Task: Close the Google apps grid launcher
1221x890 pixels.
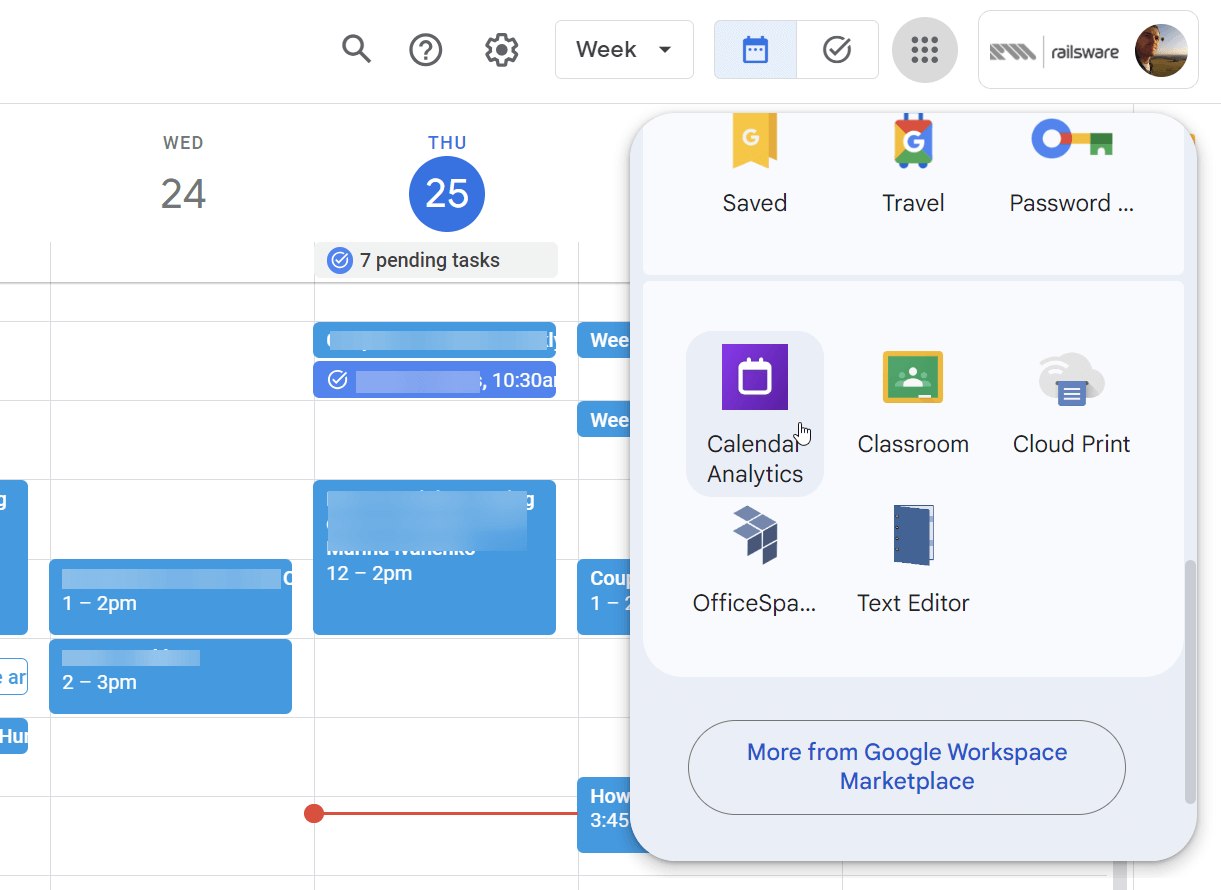Action: pyautogui.click(x=925, y=49)
